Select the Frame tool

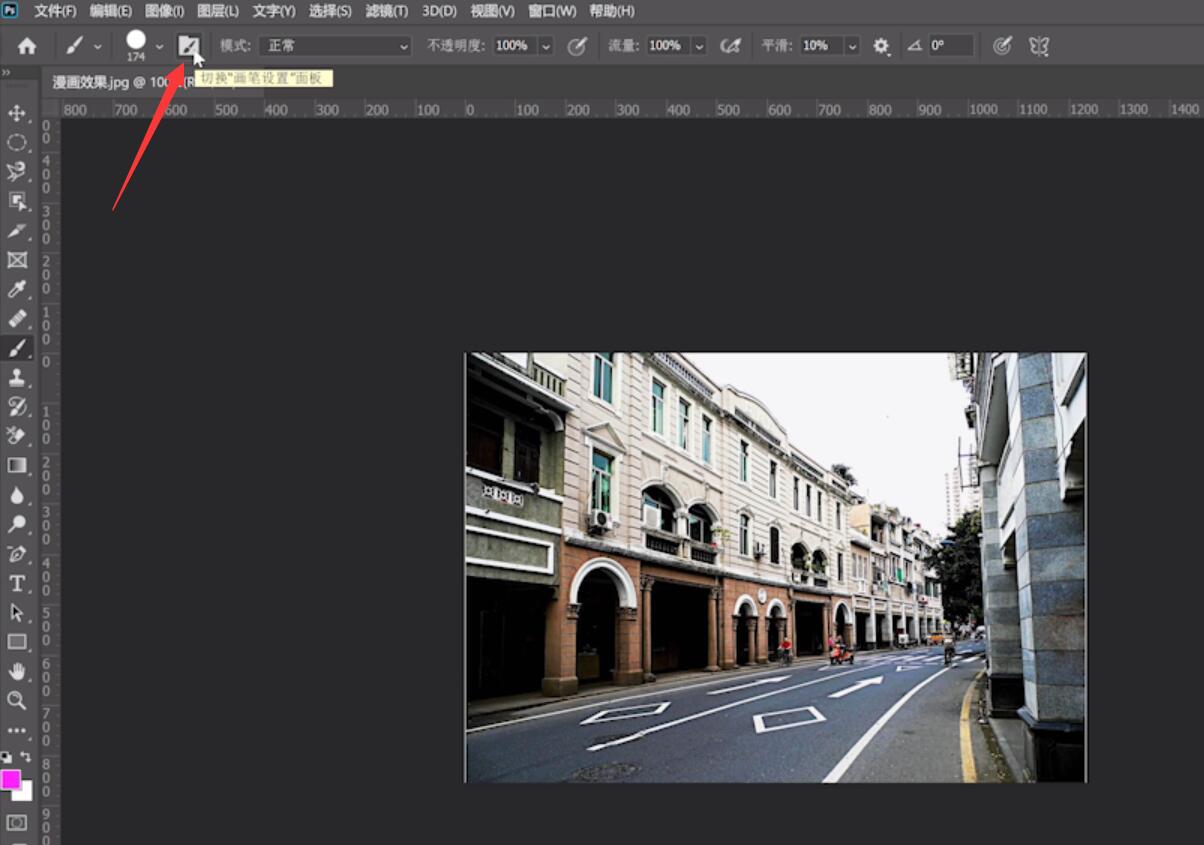(17, 260)
